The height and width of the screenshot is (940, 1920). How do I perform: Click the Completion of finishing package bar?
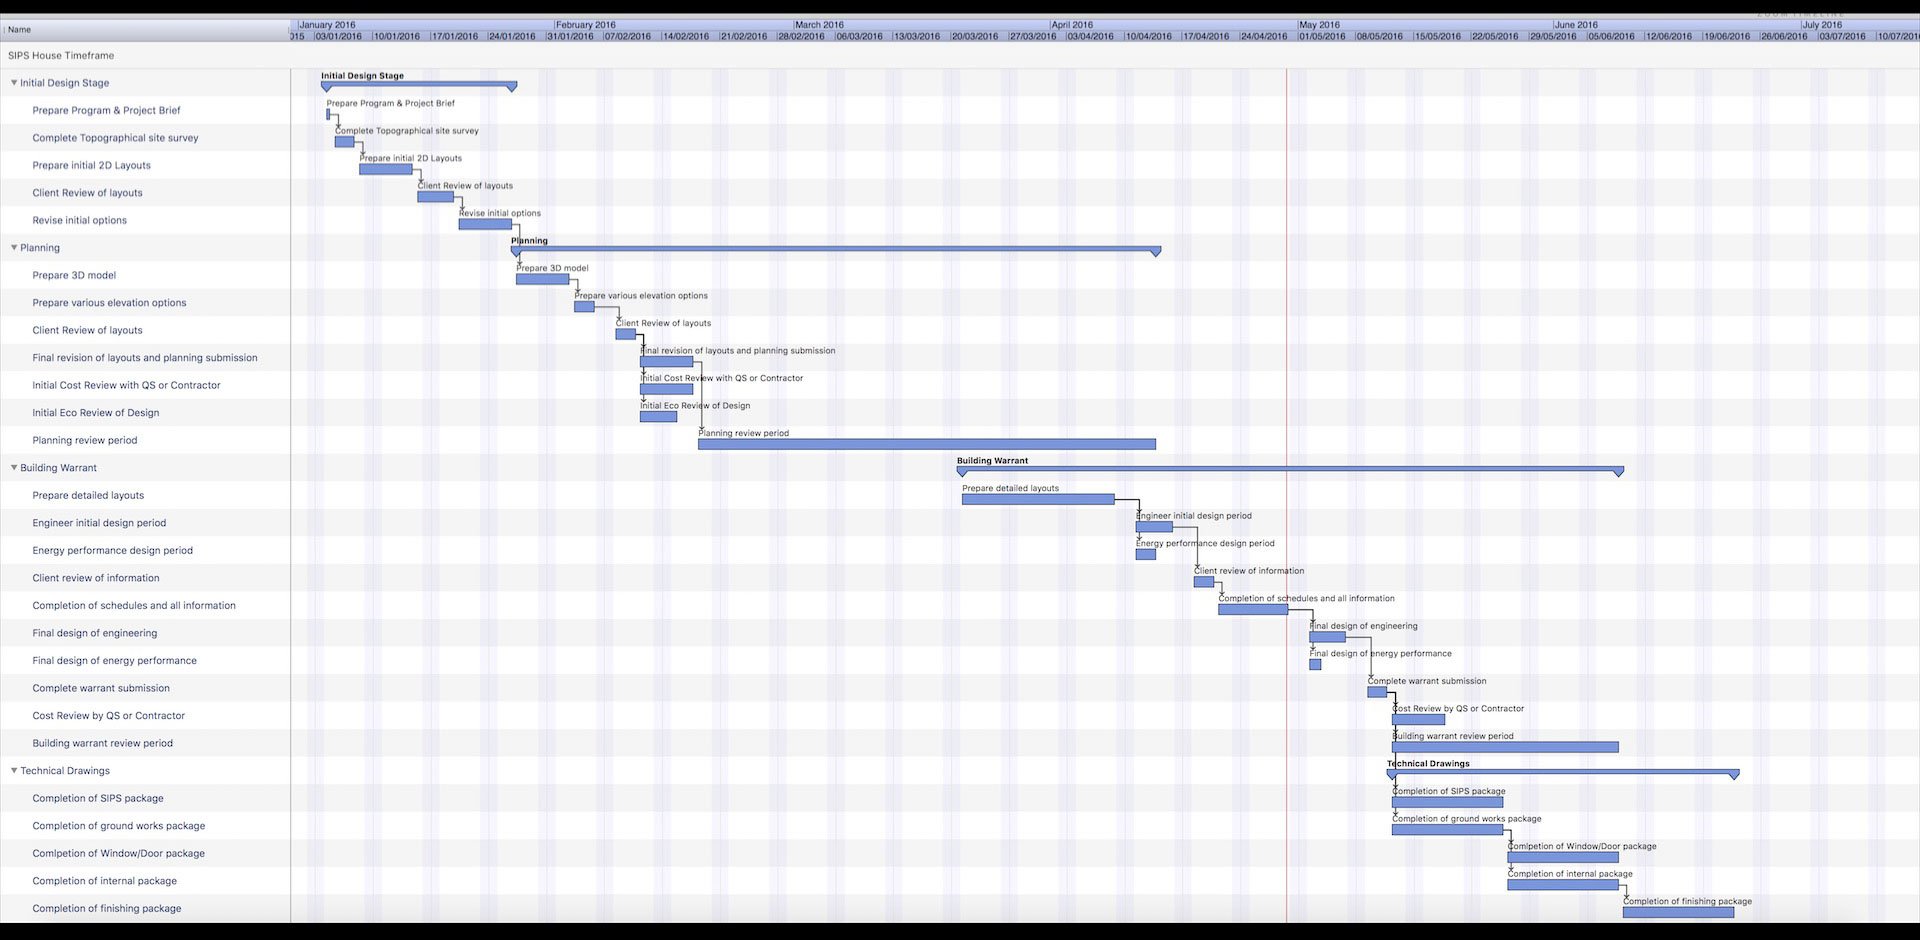[x=1678, y=912]
